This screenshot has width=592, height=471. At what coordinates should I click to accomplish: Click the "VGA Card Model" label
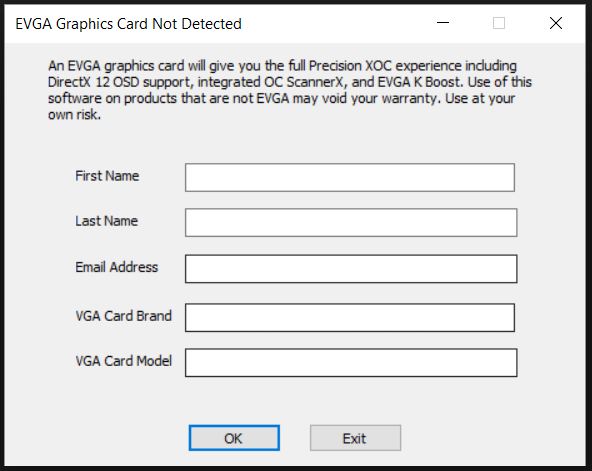123,361
